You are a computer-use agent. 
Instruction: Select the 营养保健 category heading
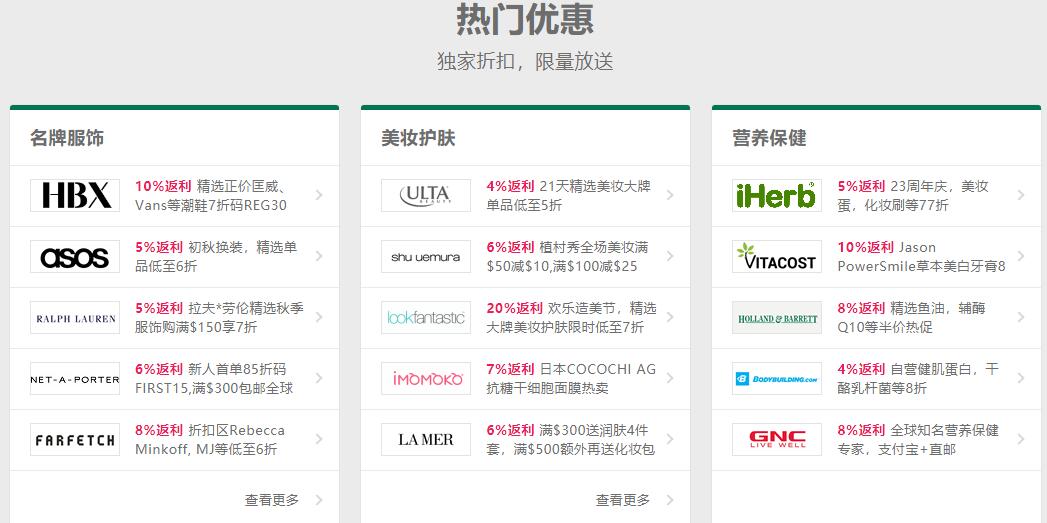(769, 138)
